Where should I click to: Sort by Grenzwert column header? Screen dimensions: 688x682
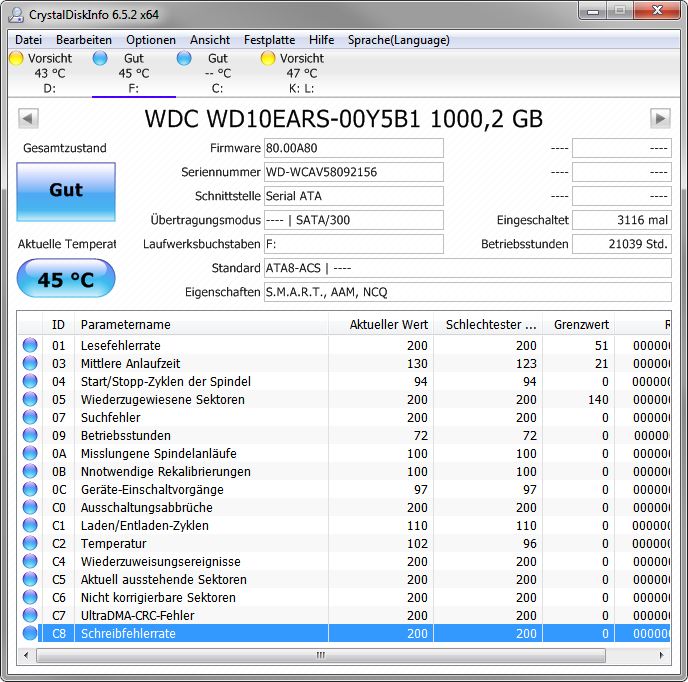[x=579, y=325]
